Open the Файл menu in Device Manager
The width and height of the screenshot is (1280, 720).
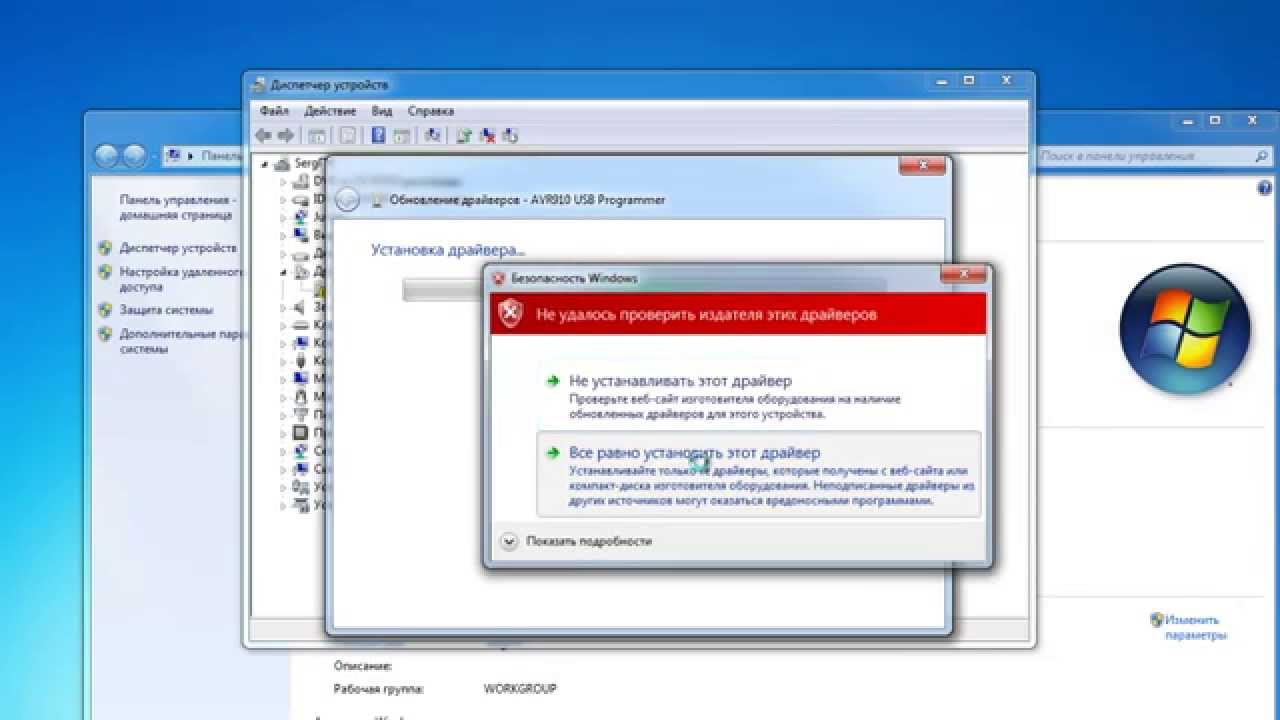pos(274,111)
